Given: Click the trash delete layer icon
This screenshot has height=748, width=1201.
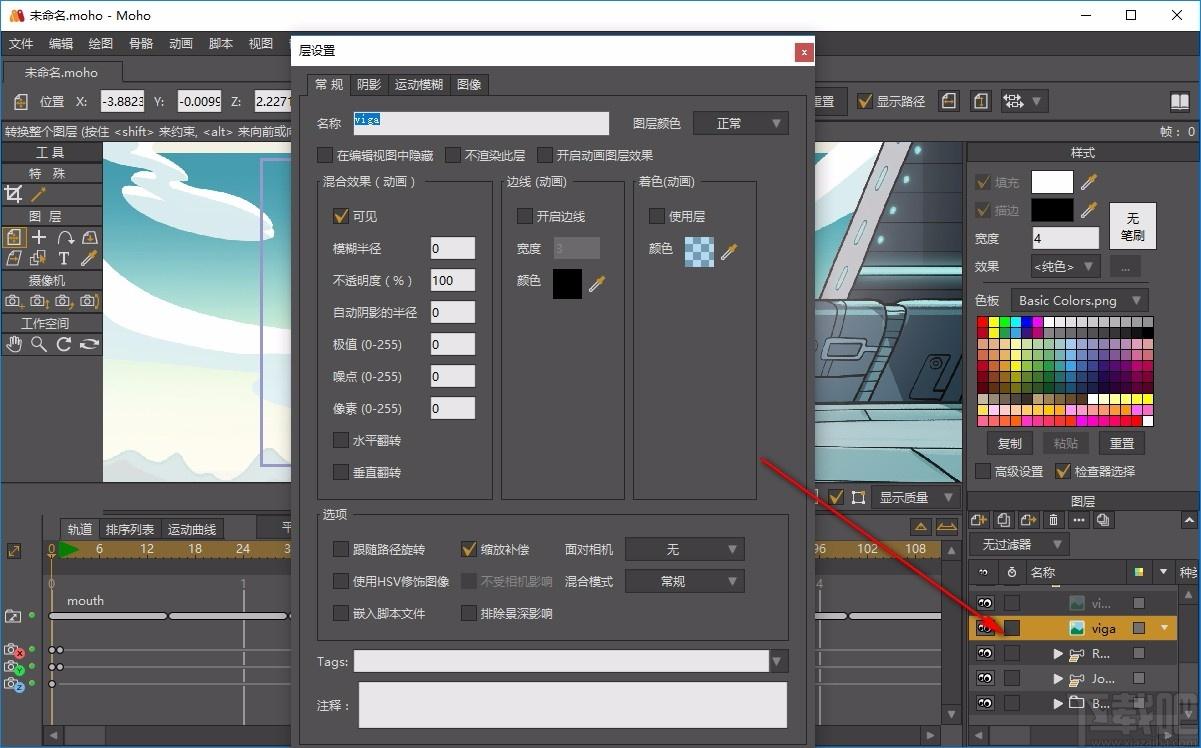Looking at the screenshot, I should (1053, 520).
